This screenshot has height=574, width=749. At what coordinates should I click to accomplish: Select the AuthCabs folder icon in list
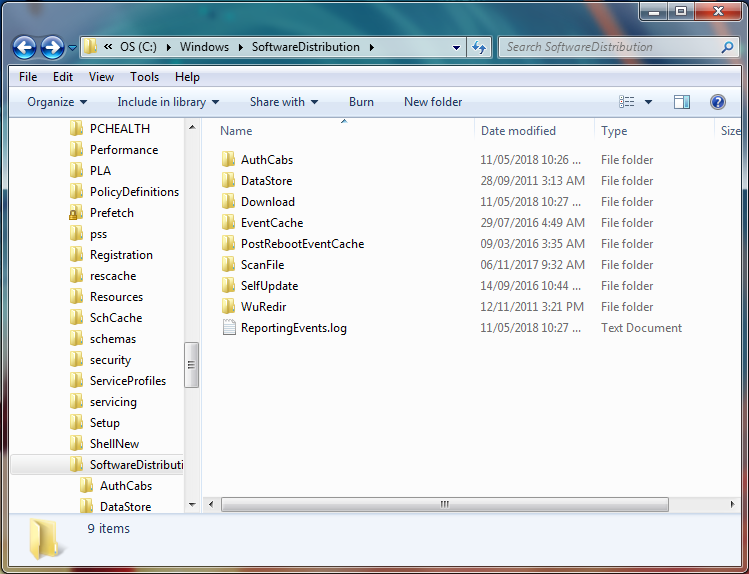[228, 159]
